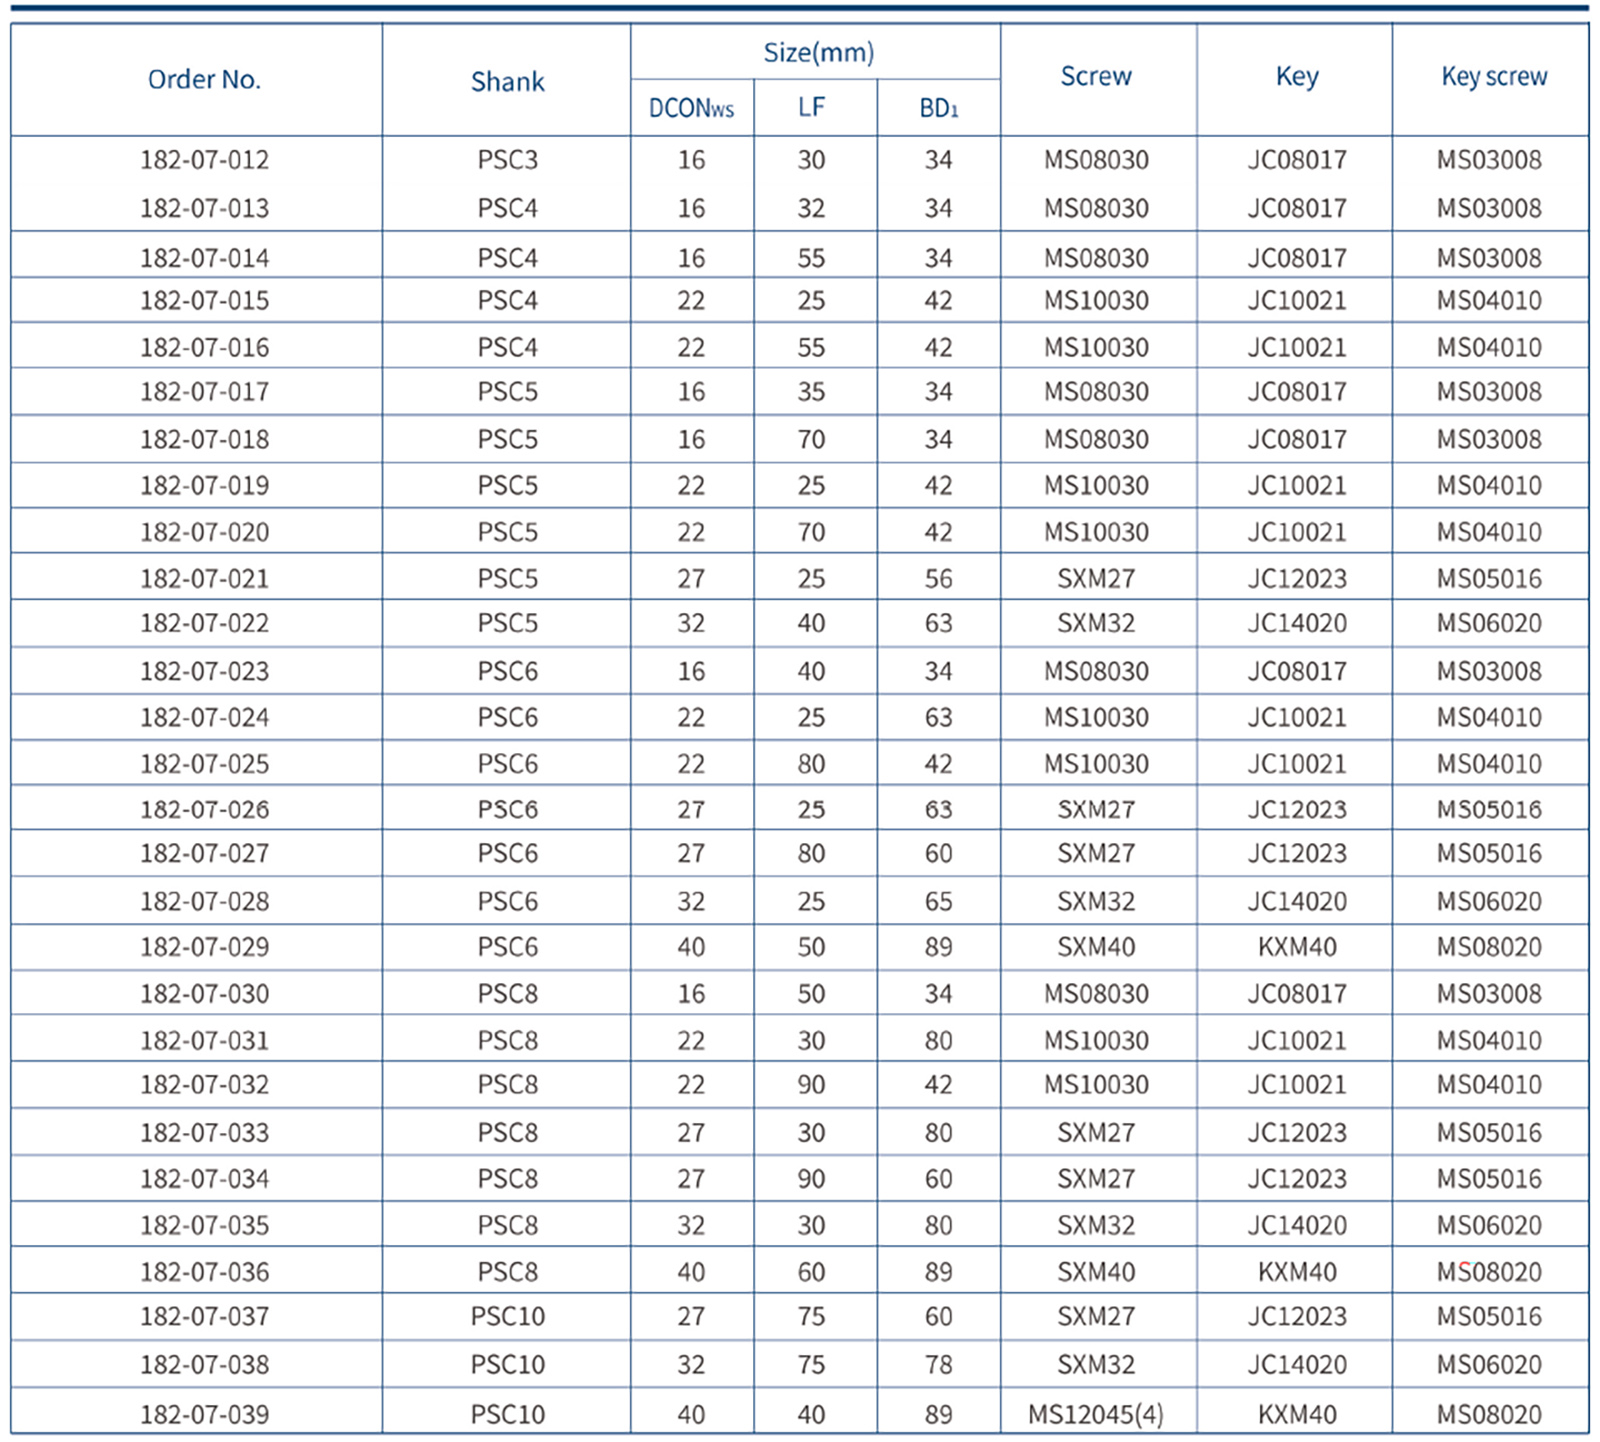The height and width of the screenshot is (1442, 1600).
Task: Select order number 182-07-029
Action: click(204, 947)
